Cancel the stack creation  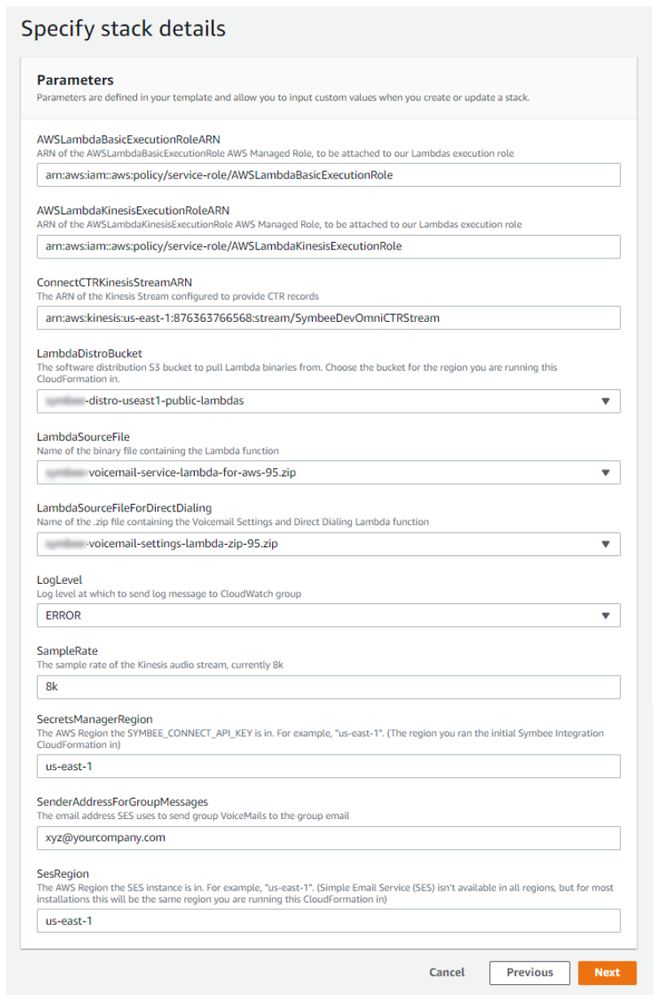coord(447,972)
